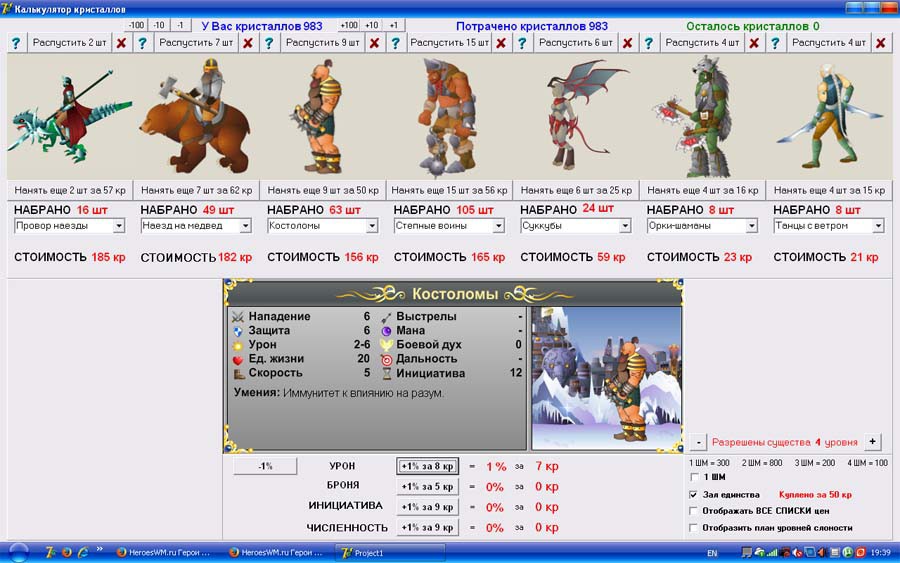Click Нанять еще 7 шт за 62 кр
The width and height of the screenshot is (900, 563).
[196, 190]
